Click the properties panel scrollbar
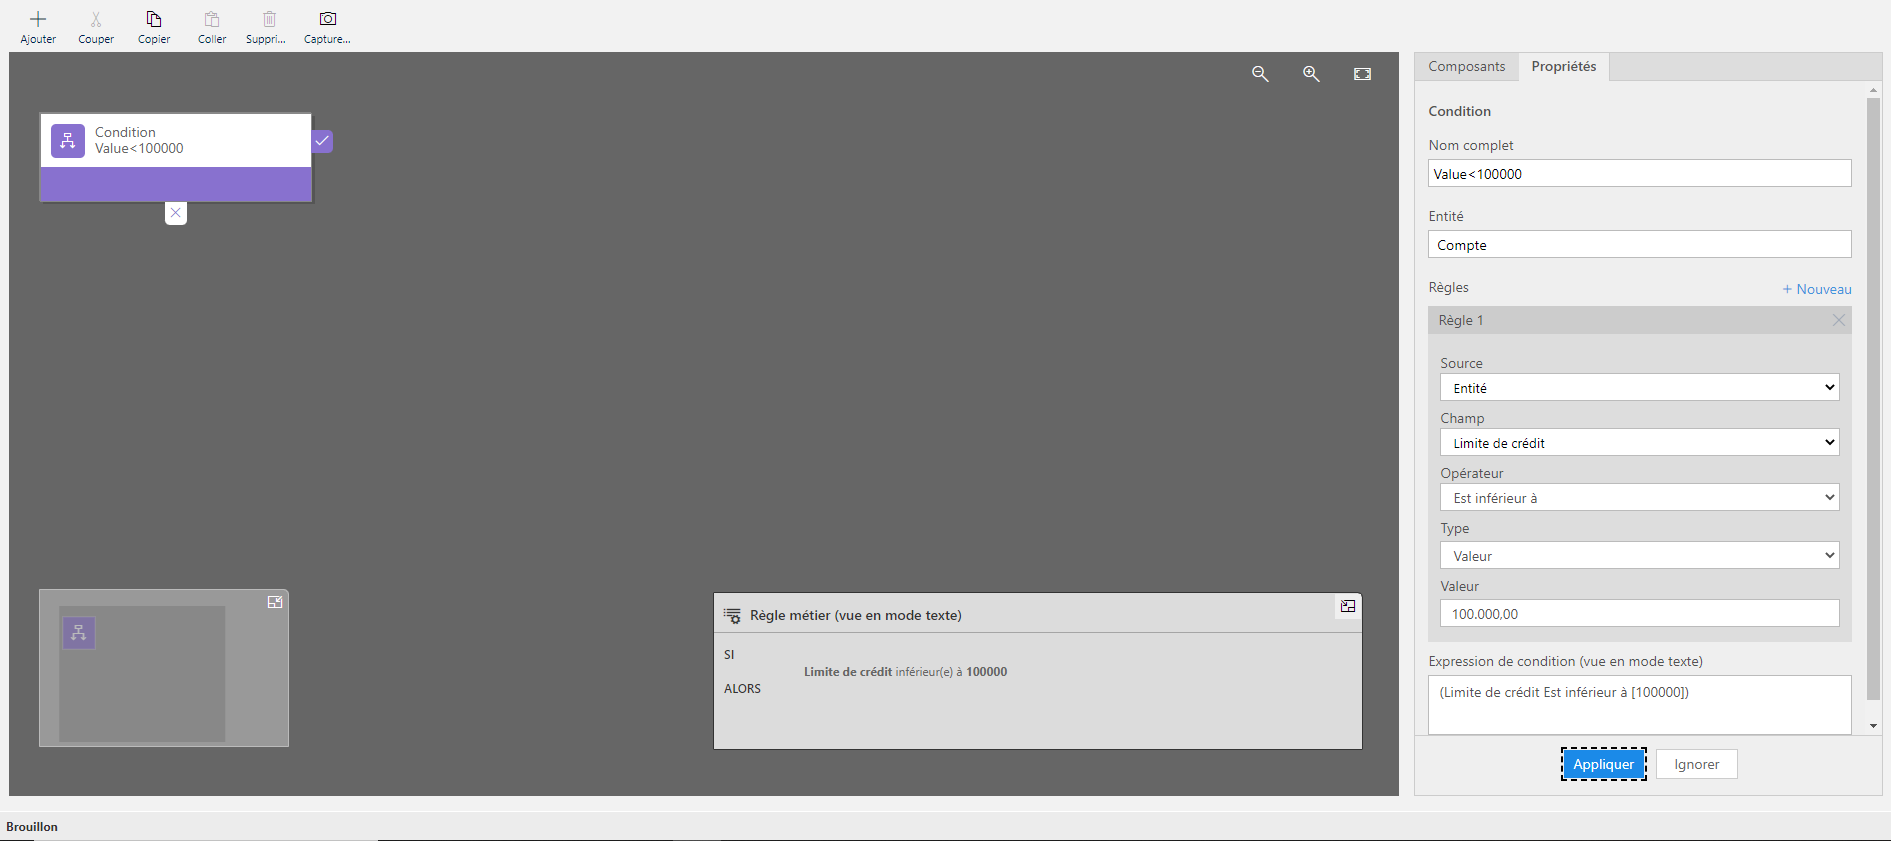 coord(1873,398)
